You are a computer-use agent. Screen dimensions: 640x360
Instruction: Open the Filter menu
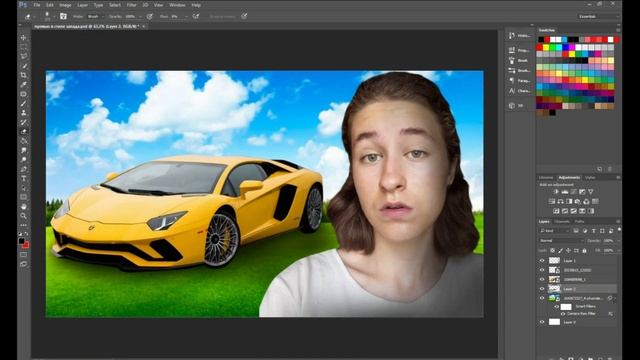[x=131, y=5]
